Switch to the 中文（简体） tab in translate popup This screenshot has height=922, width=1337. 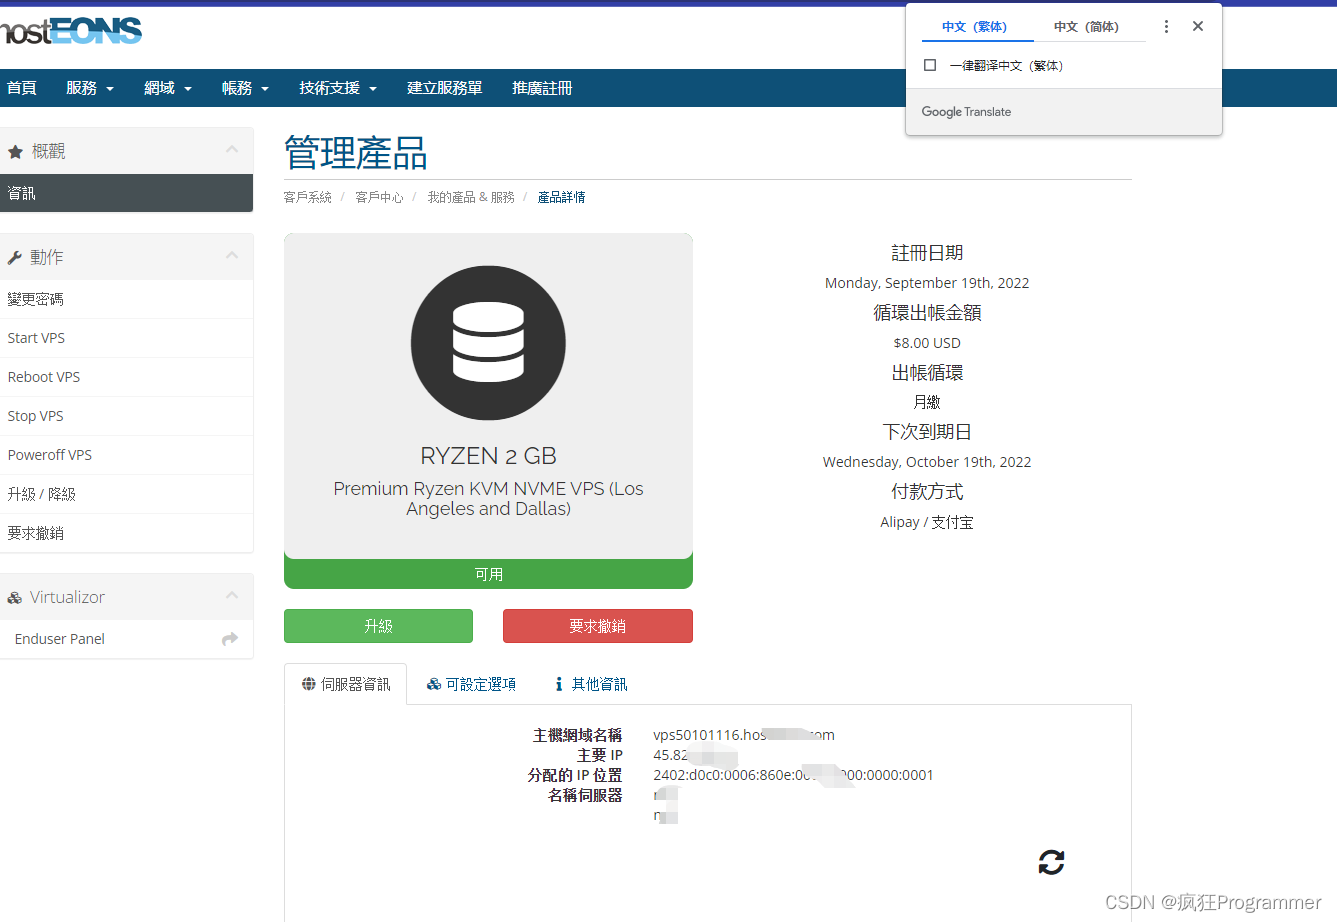[x=1089, y=26]
